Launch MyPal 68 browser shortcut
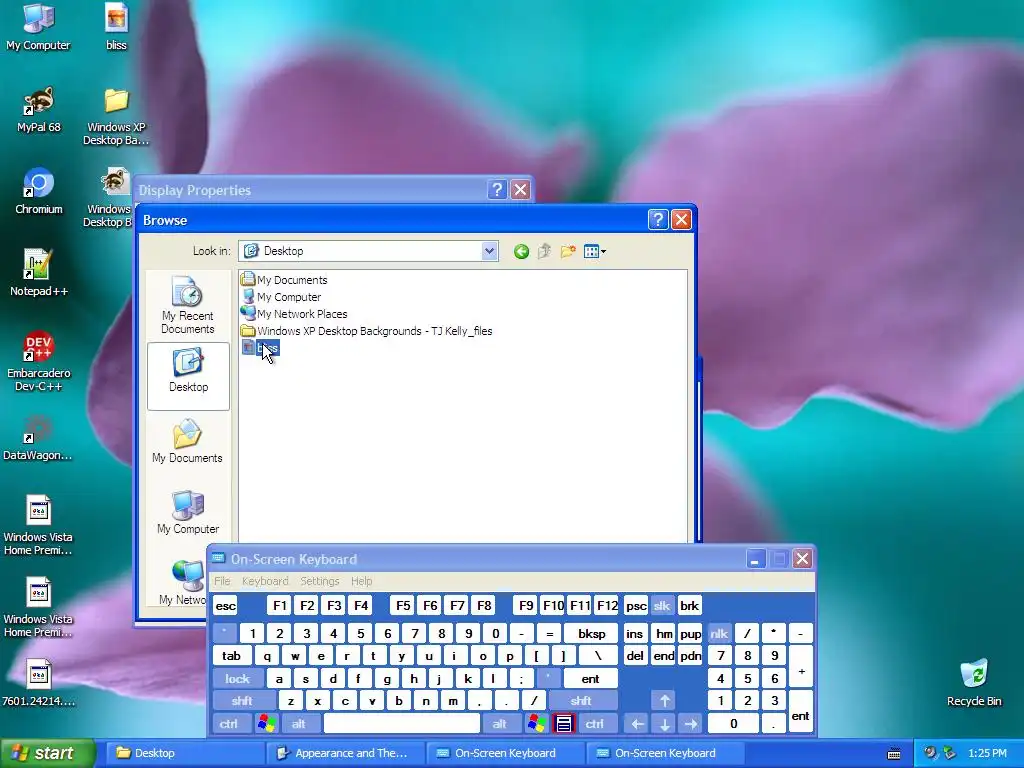This screenshot has width=1024, height=768. coord(39,110)
